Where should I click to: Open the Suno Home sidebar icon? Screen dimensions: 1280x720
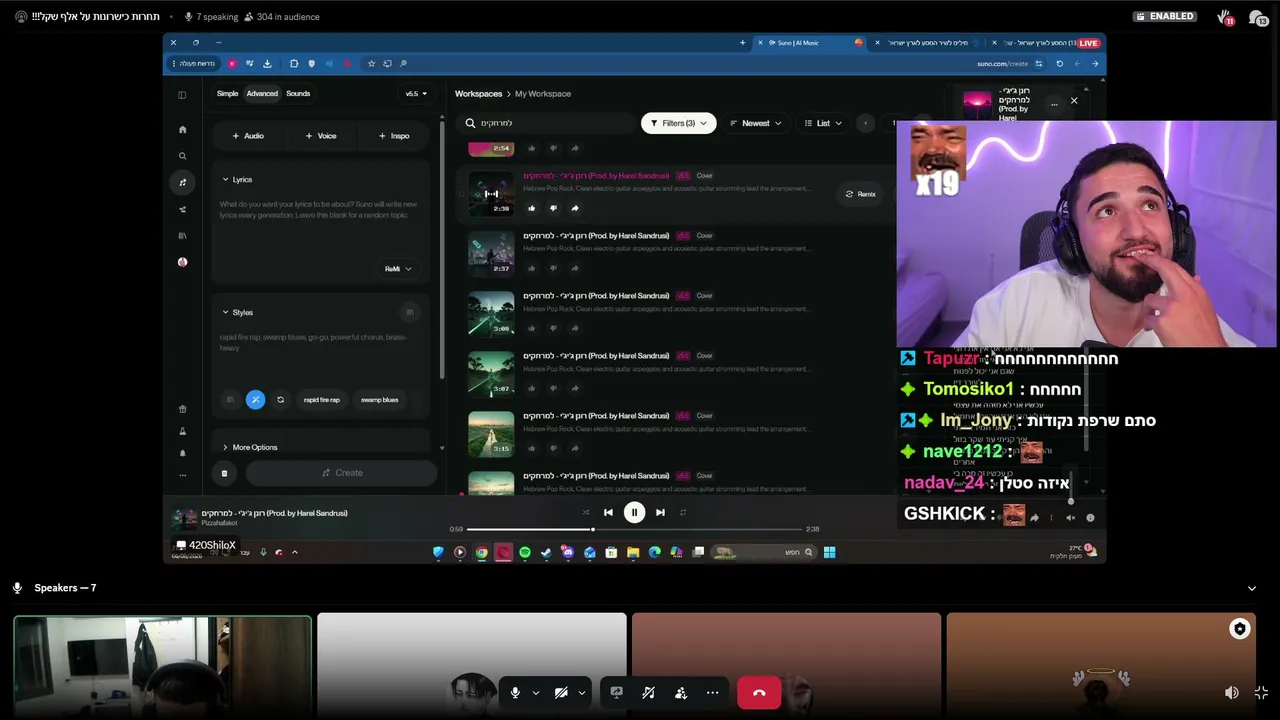point(182,129)
